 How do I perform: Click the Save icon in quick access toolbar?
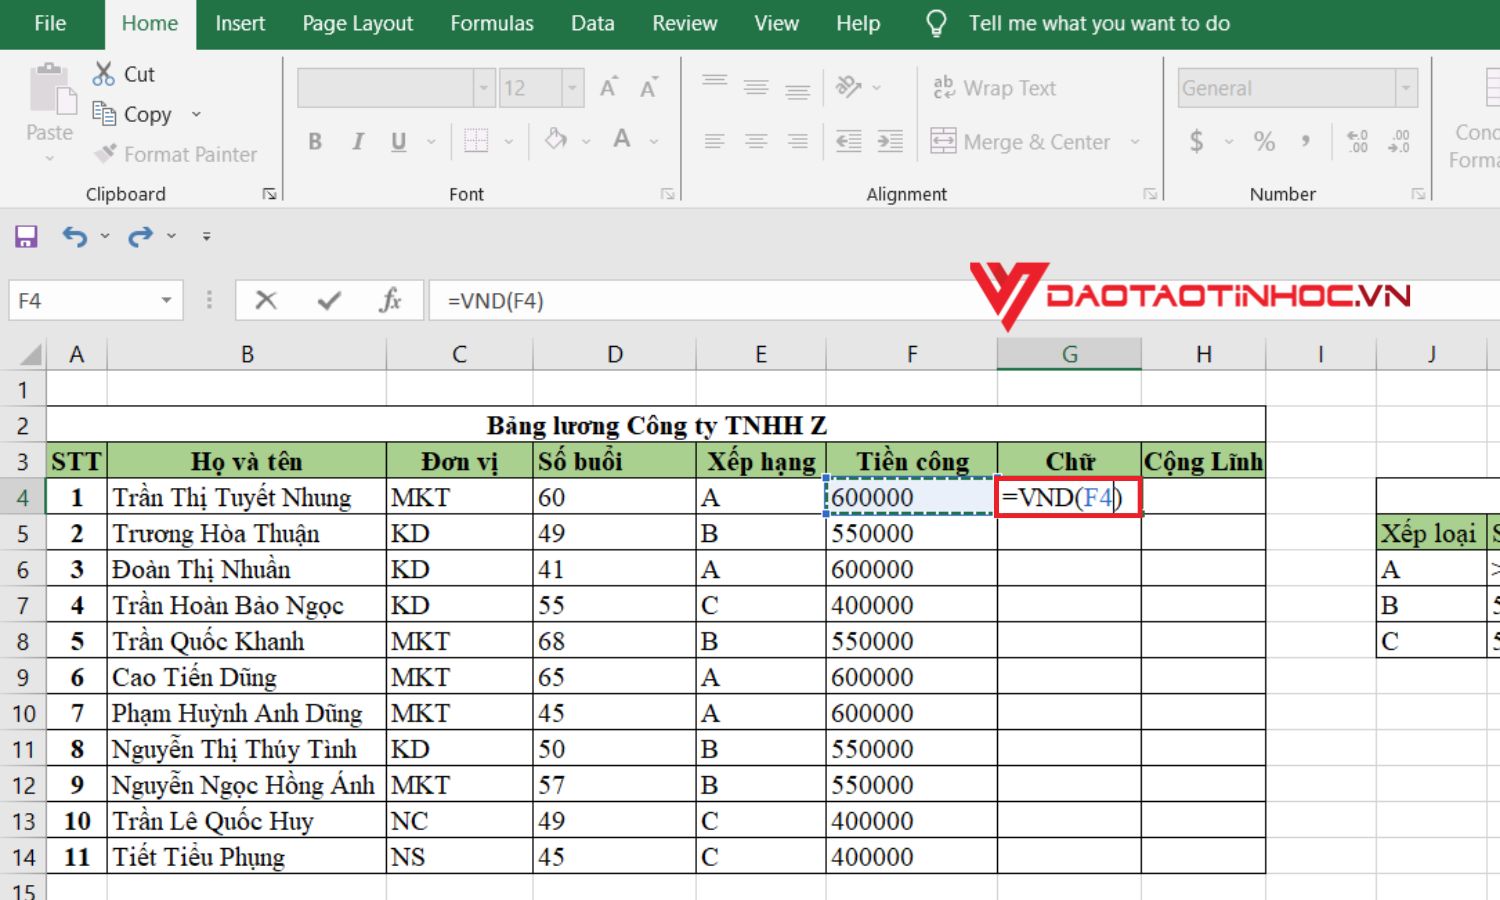pos(26,236)
